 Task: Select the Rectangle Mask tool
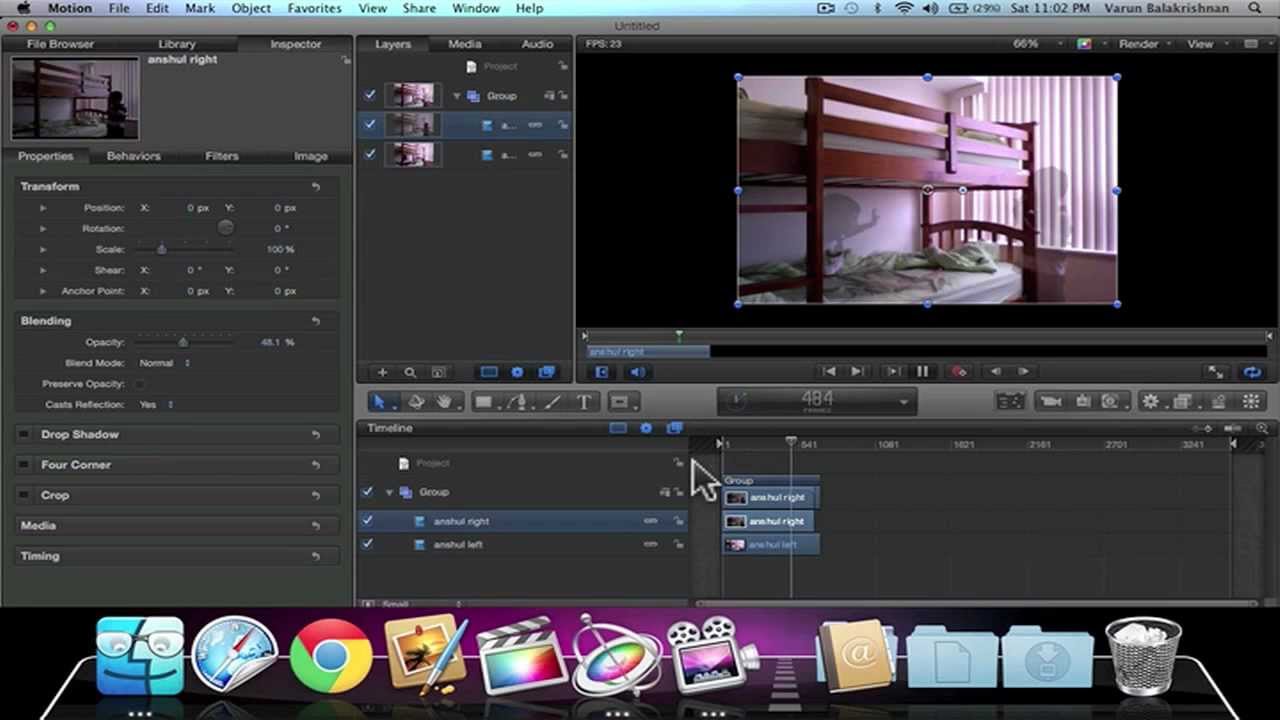pos(619,402)
